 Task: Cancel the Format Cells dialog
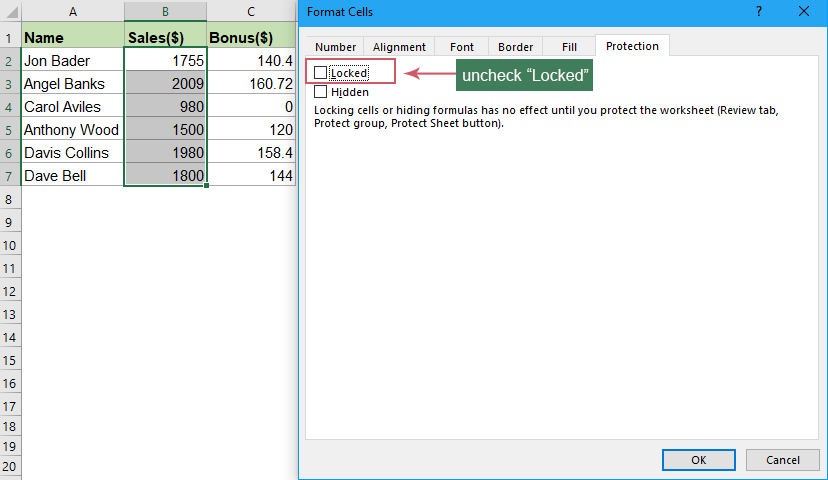pos(783,459)
